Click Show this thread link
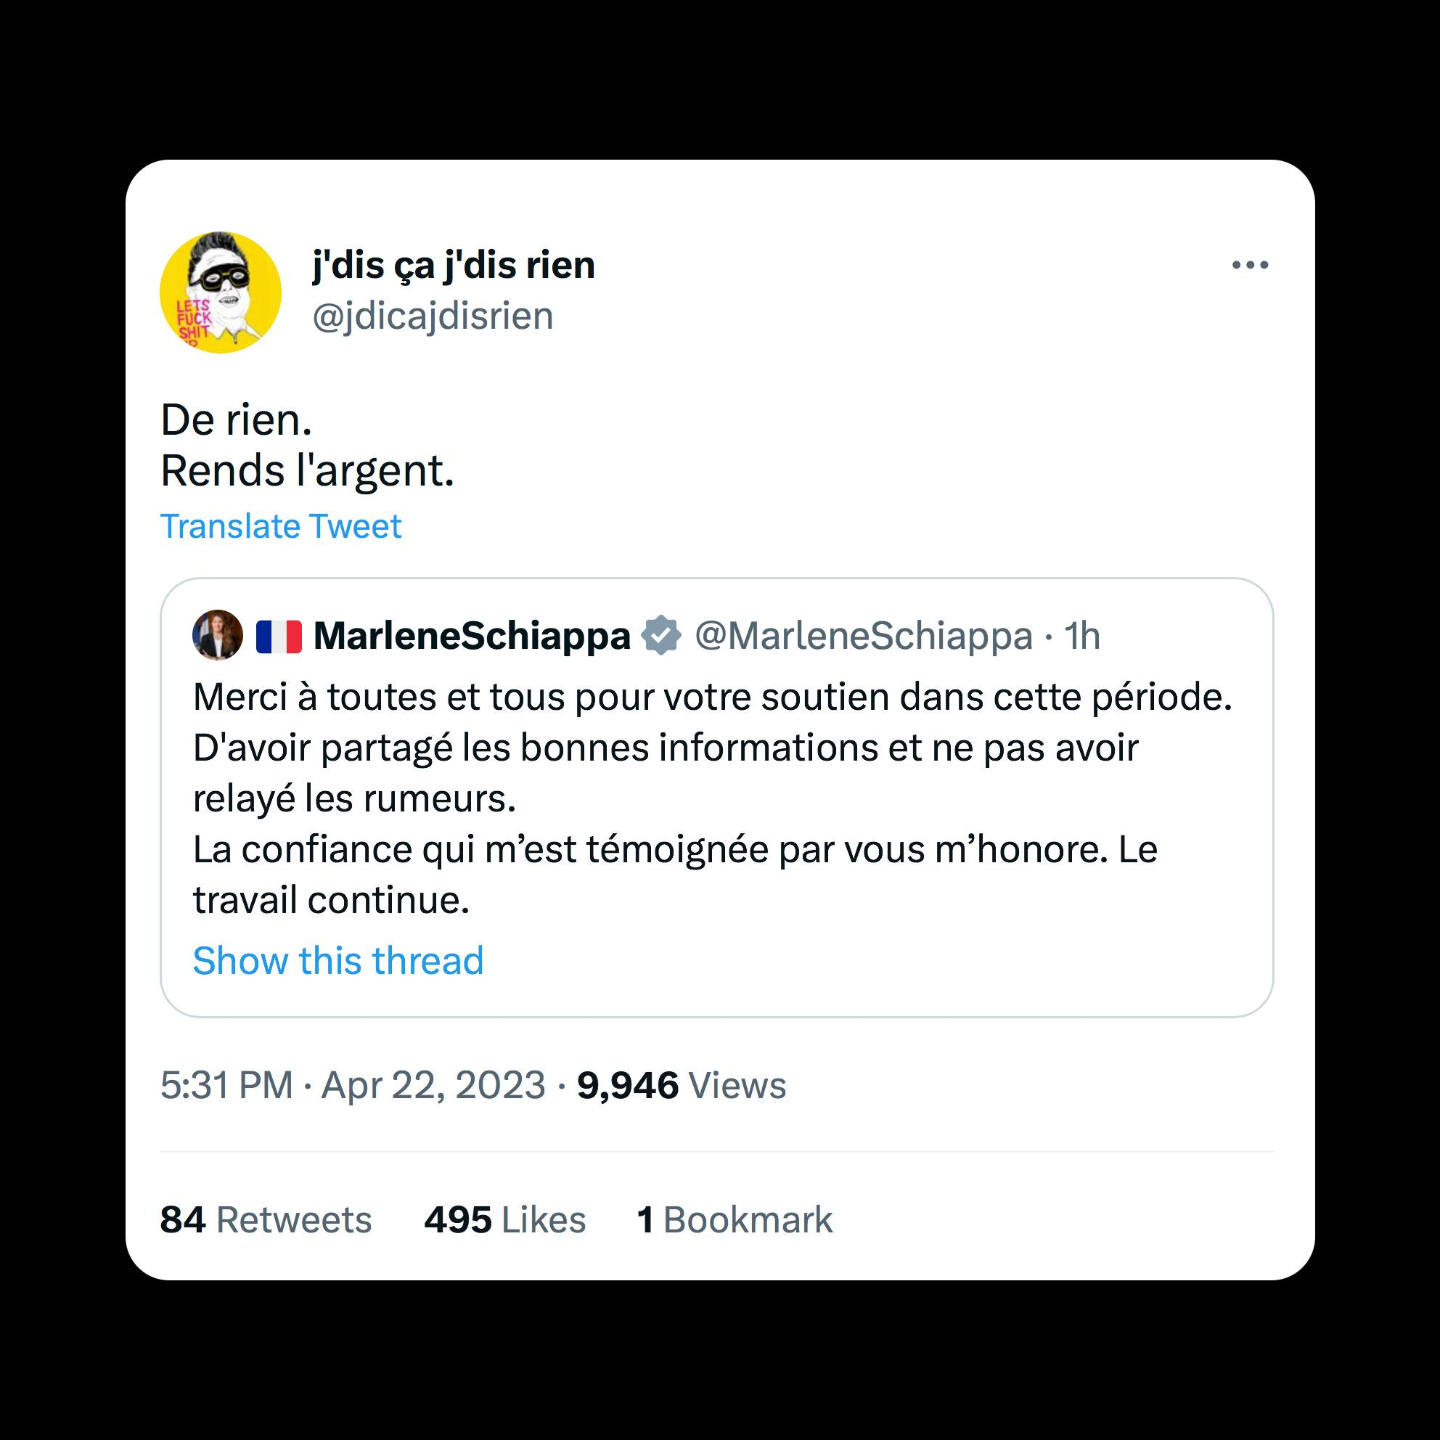This screenshot has height=1440, width=1440. pyautogui.click(x=338, y=961)
